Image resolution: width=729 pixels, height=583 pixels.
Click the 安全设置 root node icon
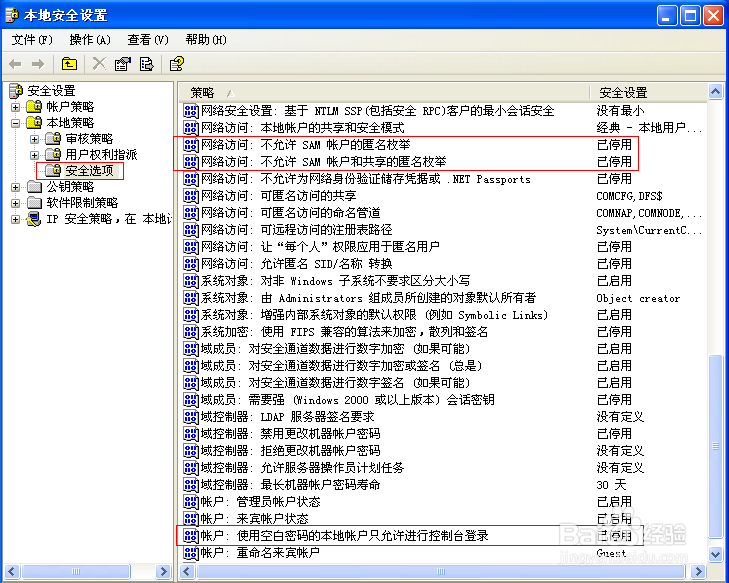coord(16,91)
